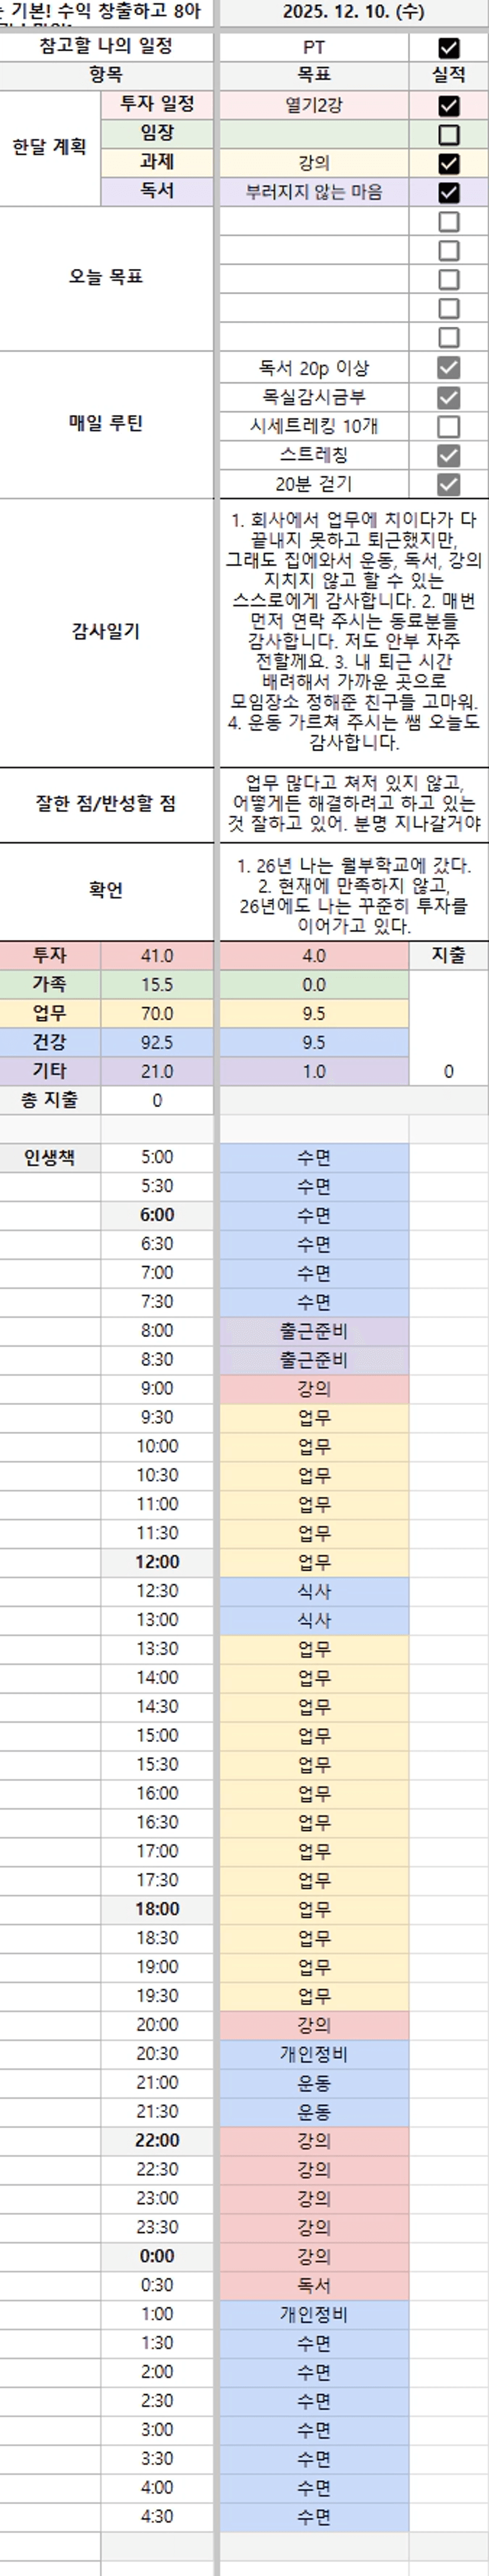Toggle the 독서 20p 이상 checkbox
489x2576 pixels.
(x=449, y=368)
